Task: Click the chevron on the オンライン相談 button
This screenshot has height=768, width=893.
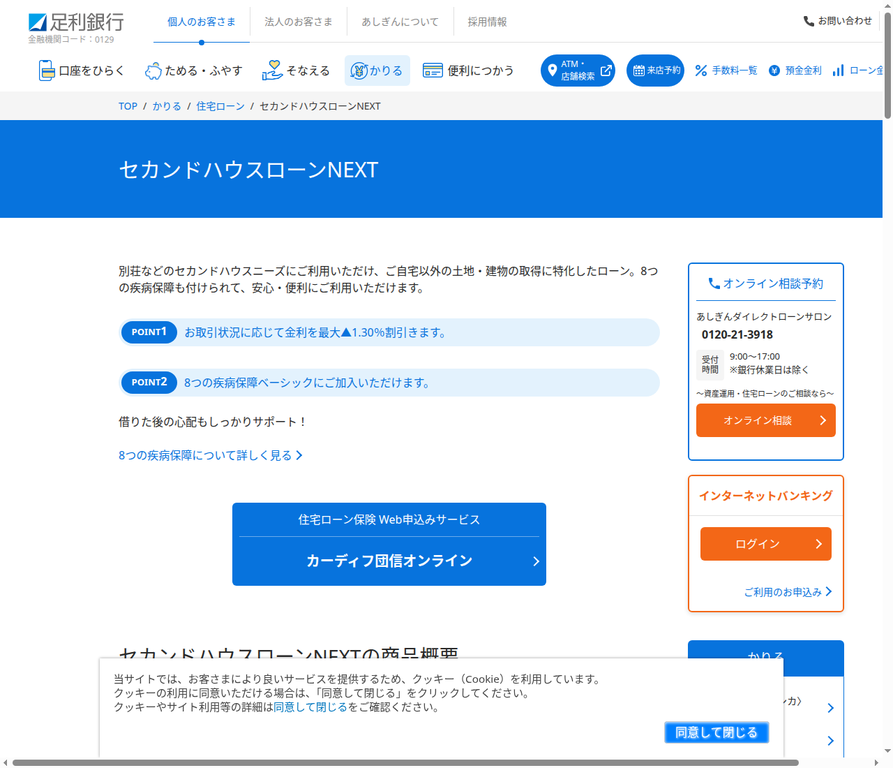Action: 822,420
